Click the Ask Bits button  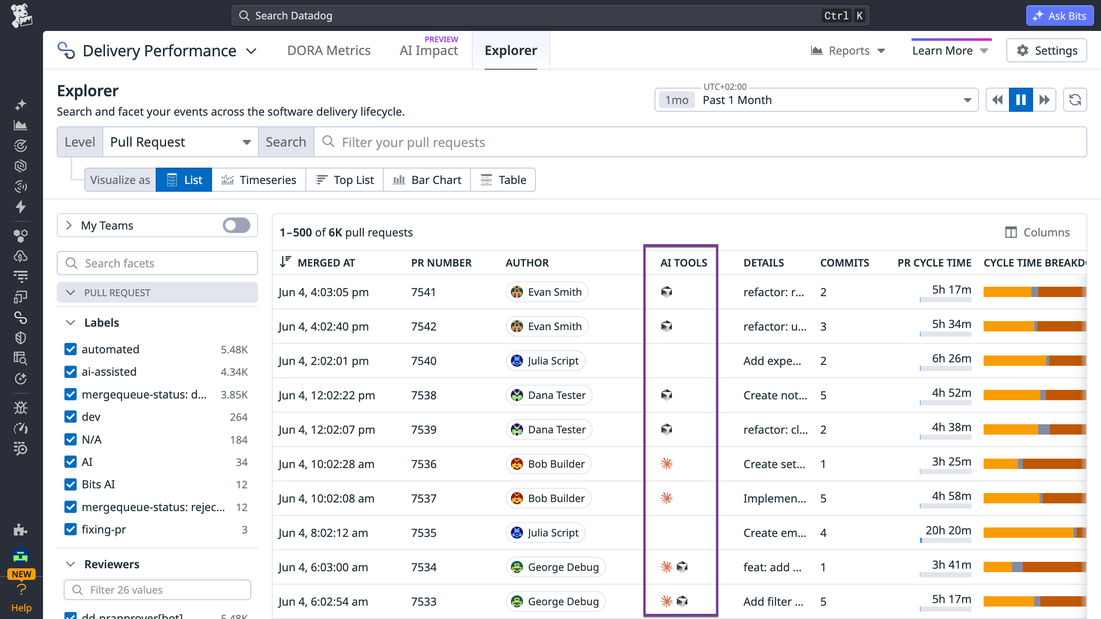point(1060,15)
